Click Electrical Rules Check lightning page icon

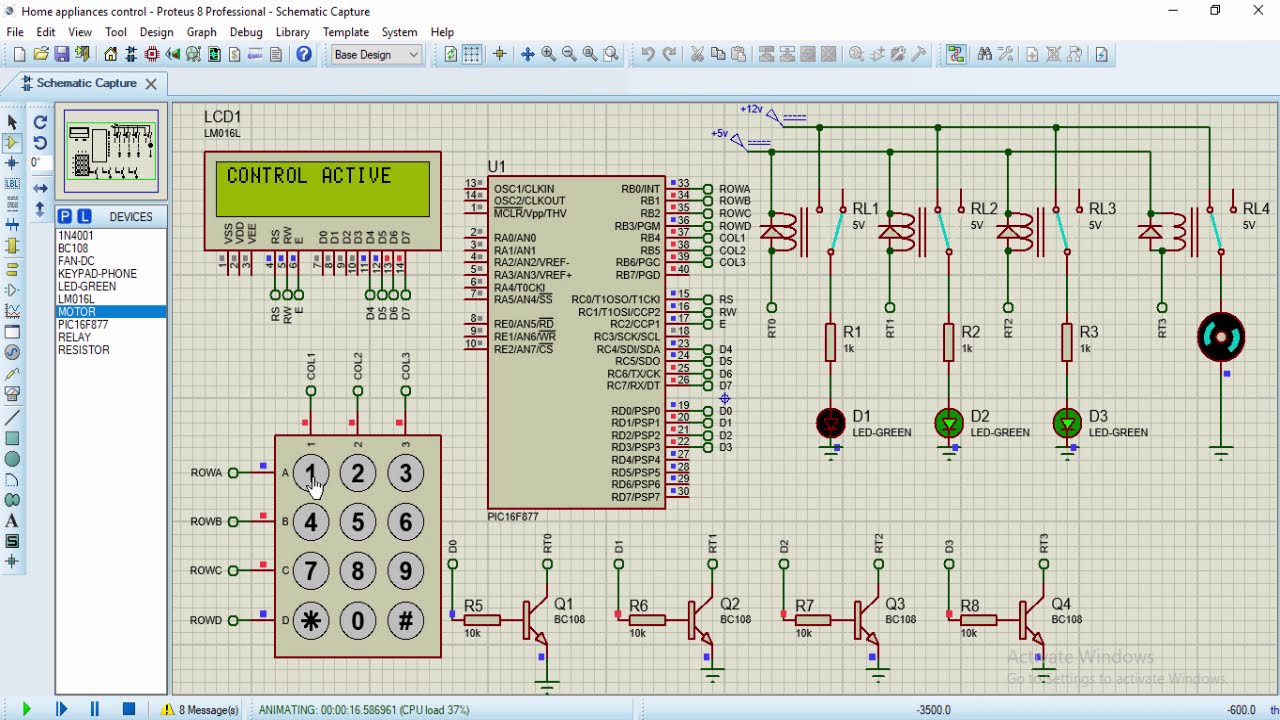(x=1102, y=54)
